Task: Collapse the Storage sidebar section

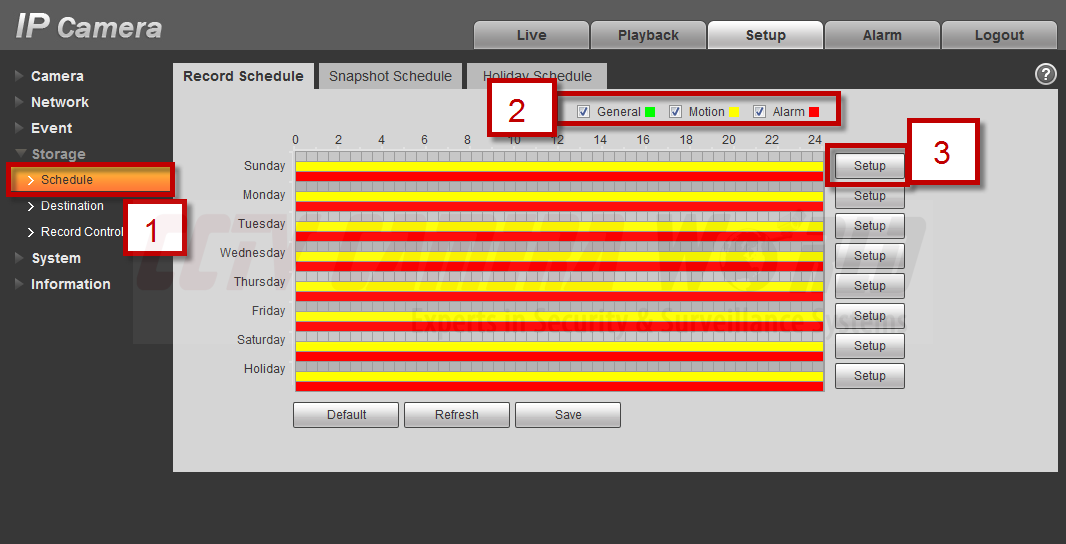Action: click(58, 154)
